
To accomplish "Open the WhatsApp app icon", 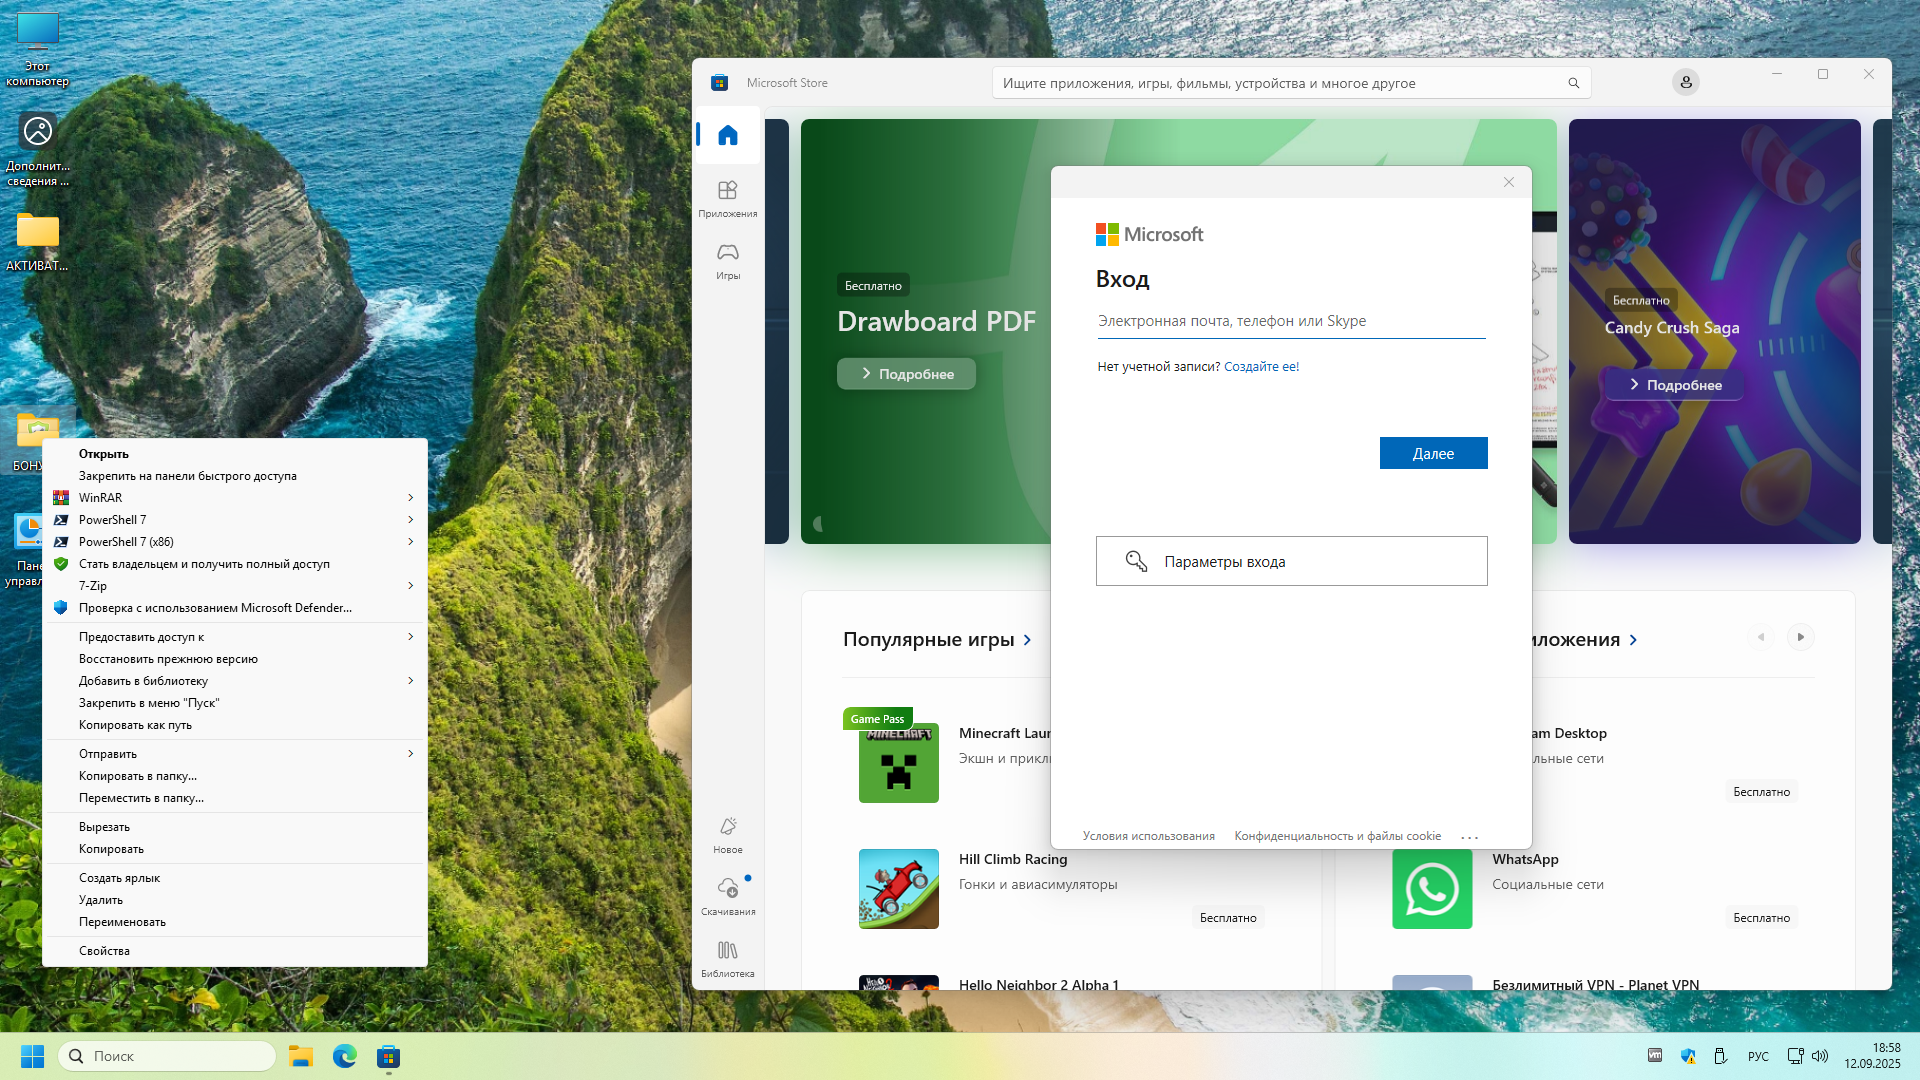I will pos(1432,889).
